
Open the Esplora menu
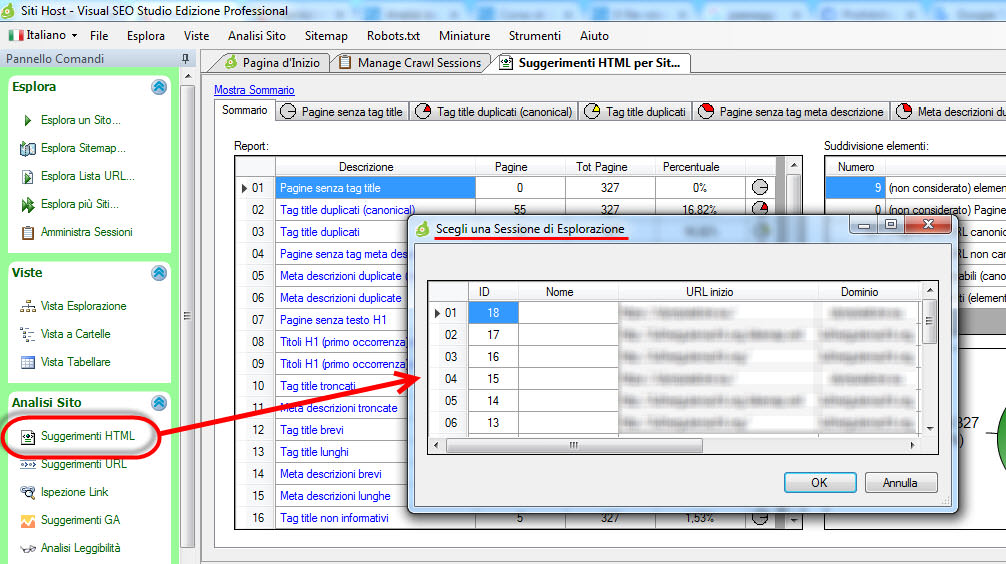point(146,36)
